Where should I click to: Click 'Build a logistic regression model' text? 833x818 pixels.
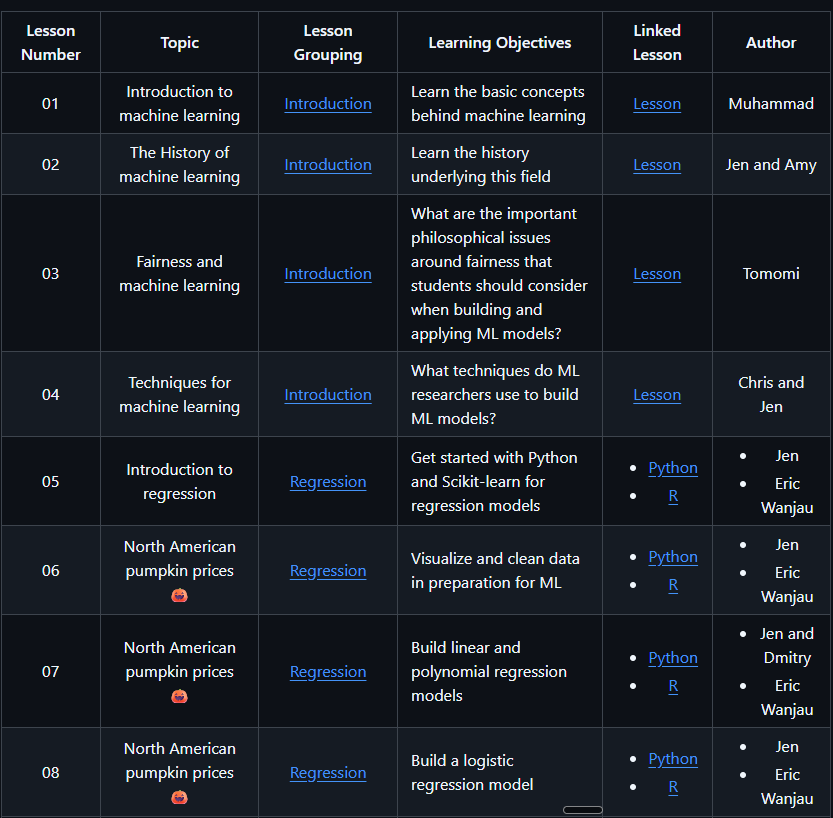[x=472, y=773]
